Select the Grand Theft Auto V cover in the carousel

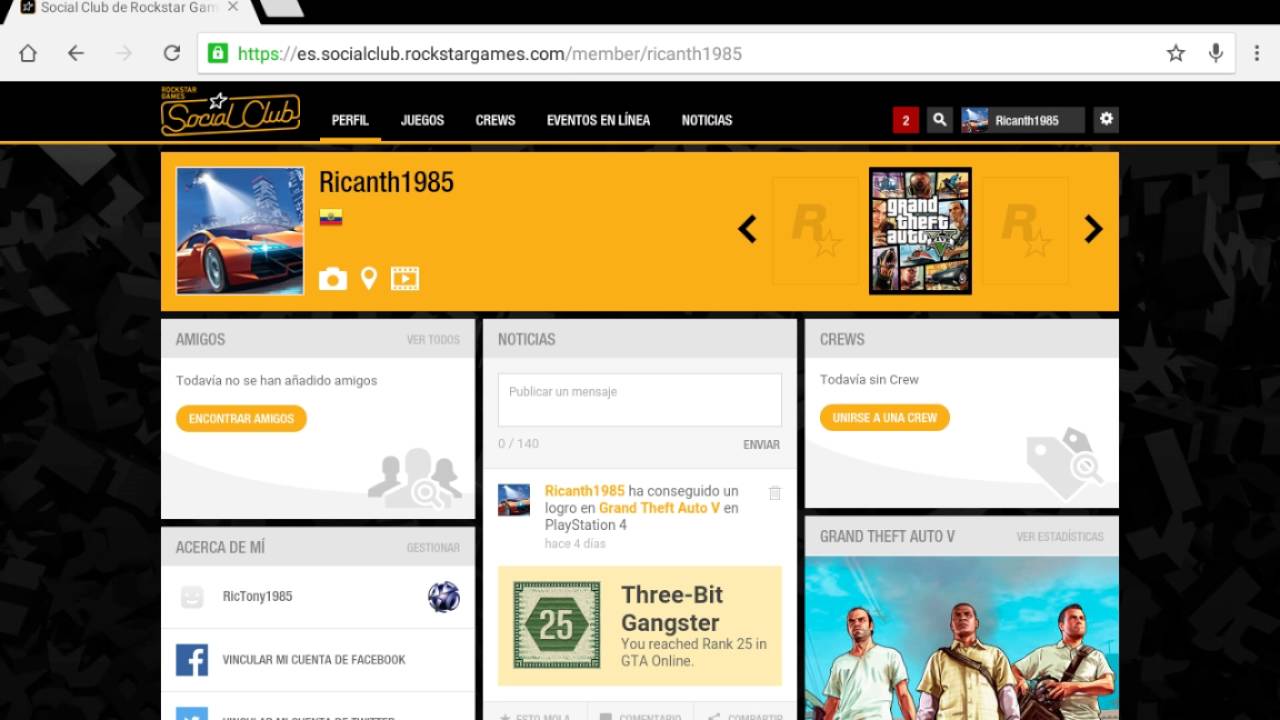(920, 230)
